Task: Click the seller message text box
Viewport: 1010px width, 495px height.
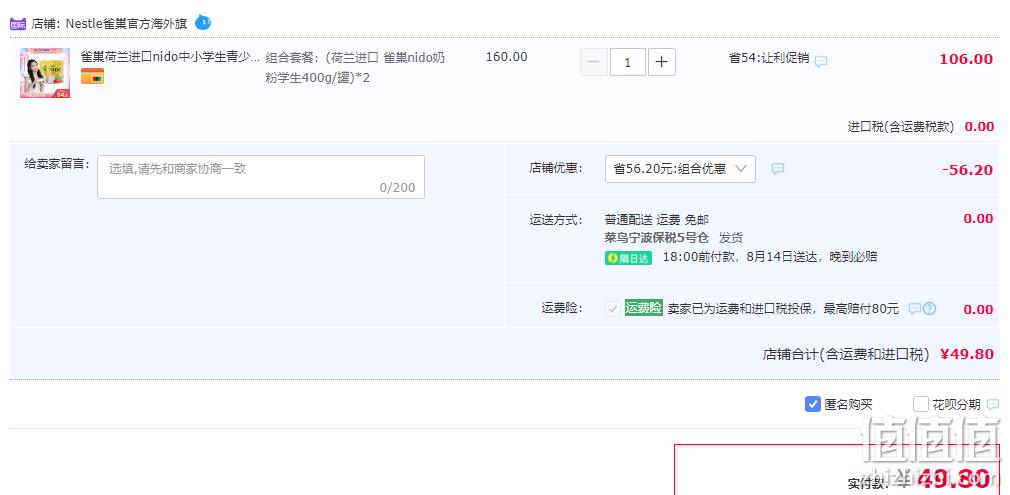Action: pos(261,177)
